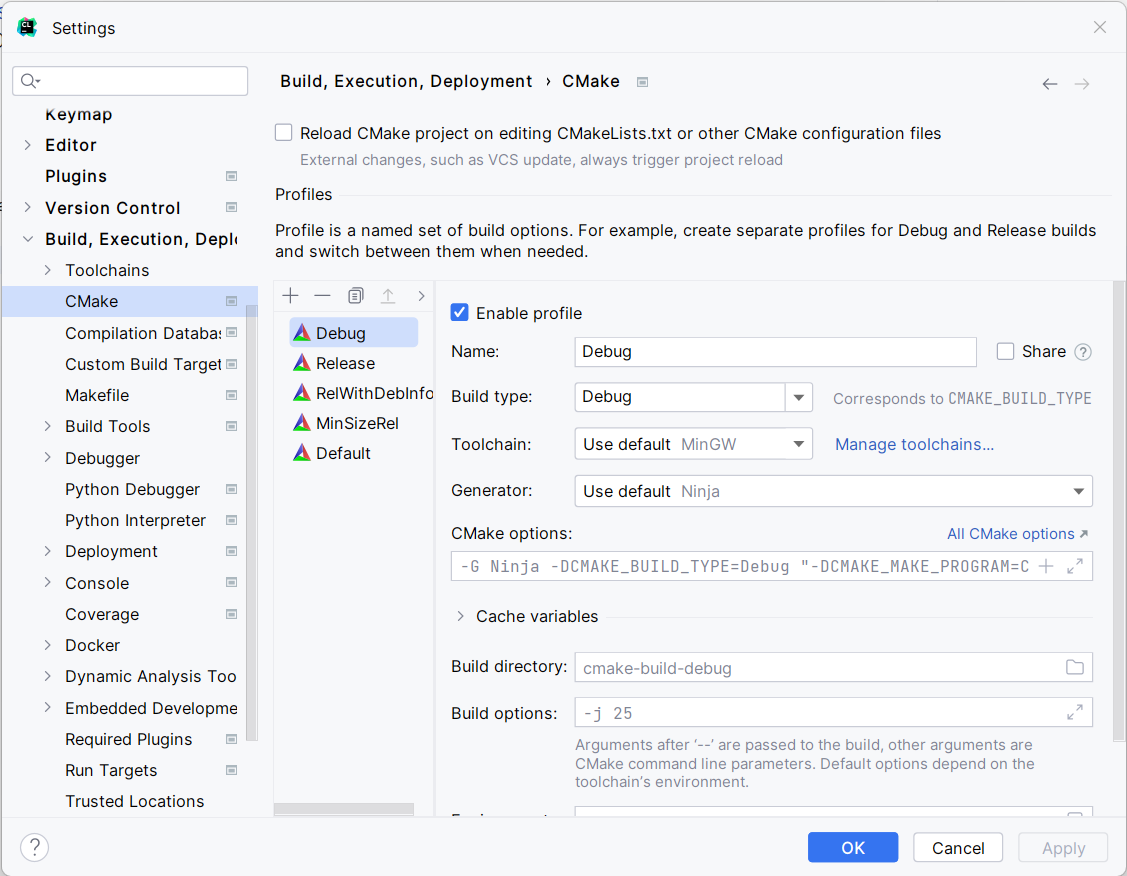Move selected profile up
Viewport: 1127px width, 876px height.
click(x=388, y=295)
